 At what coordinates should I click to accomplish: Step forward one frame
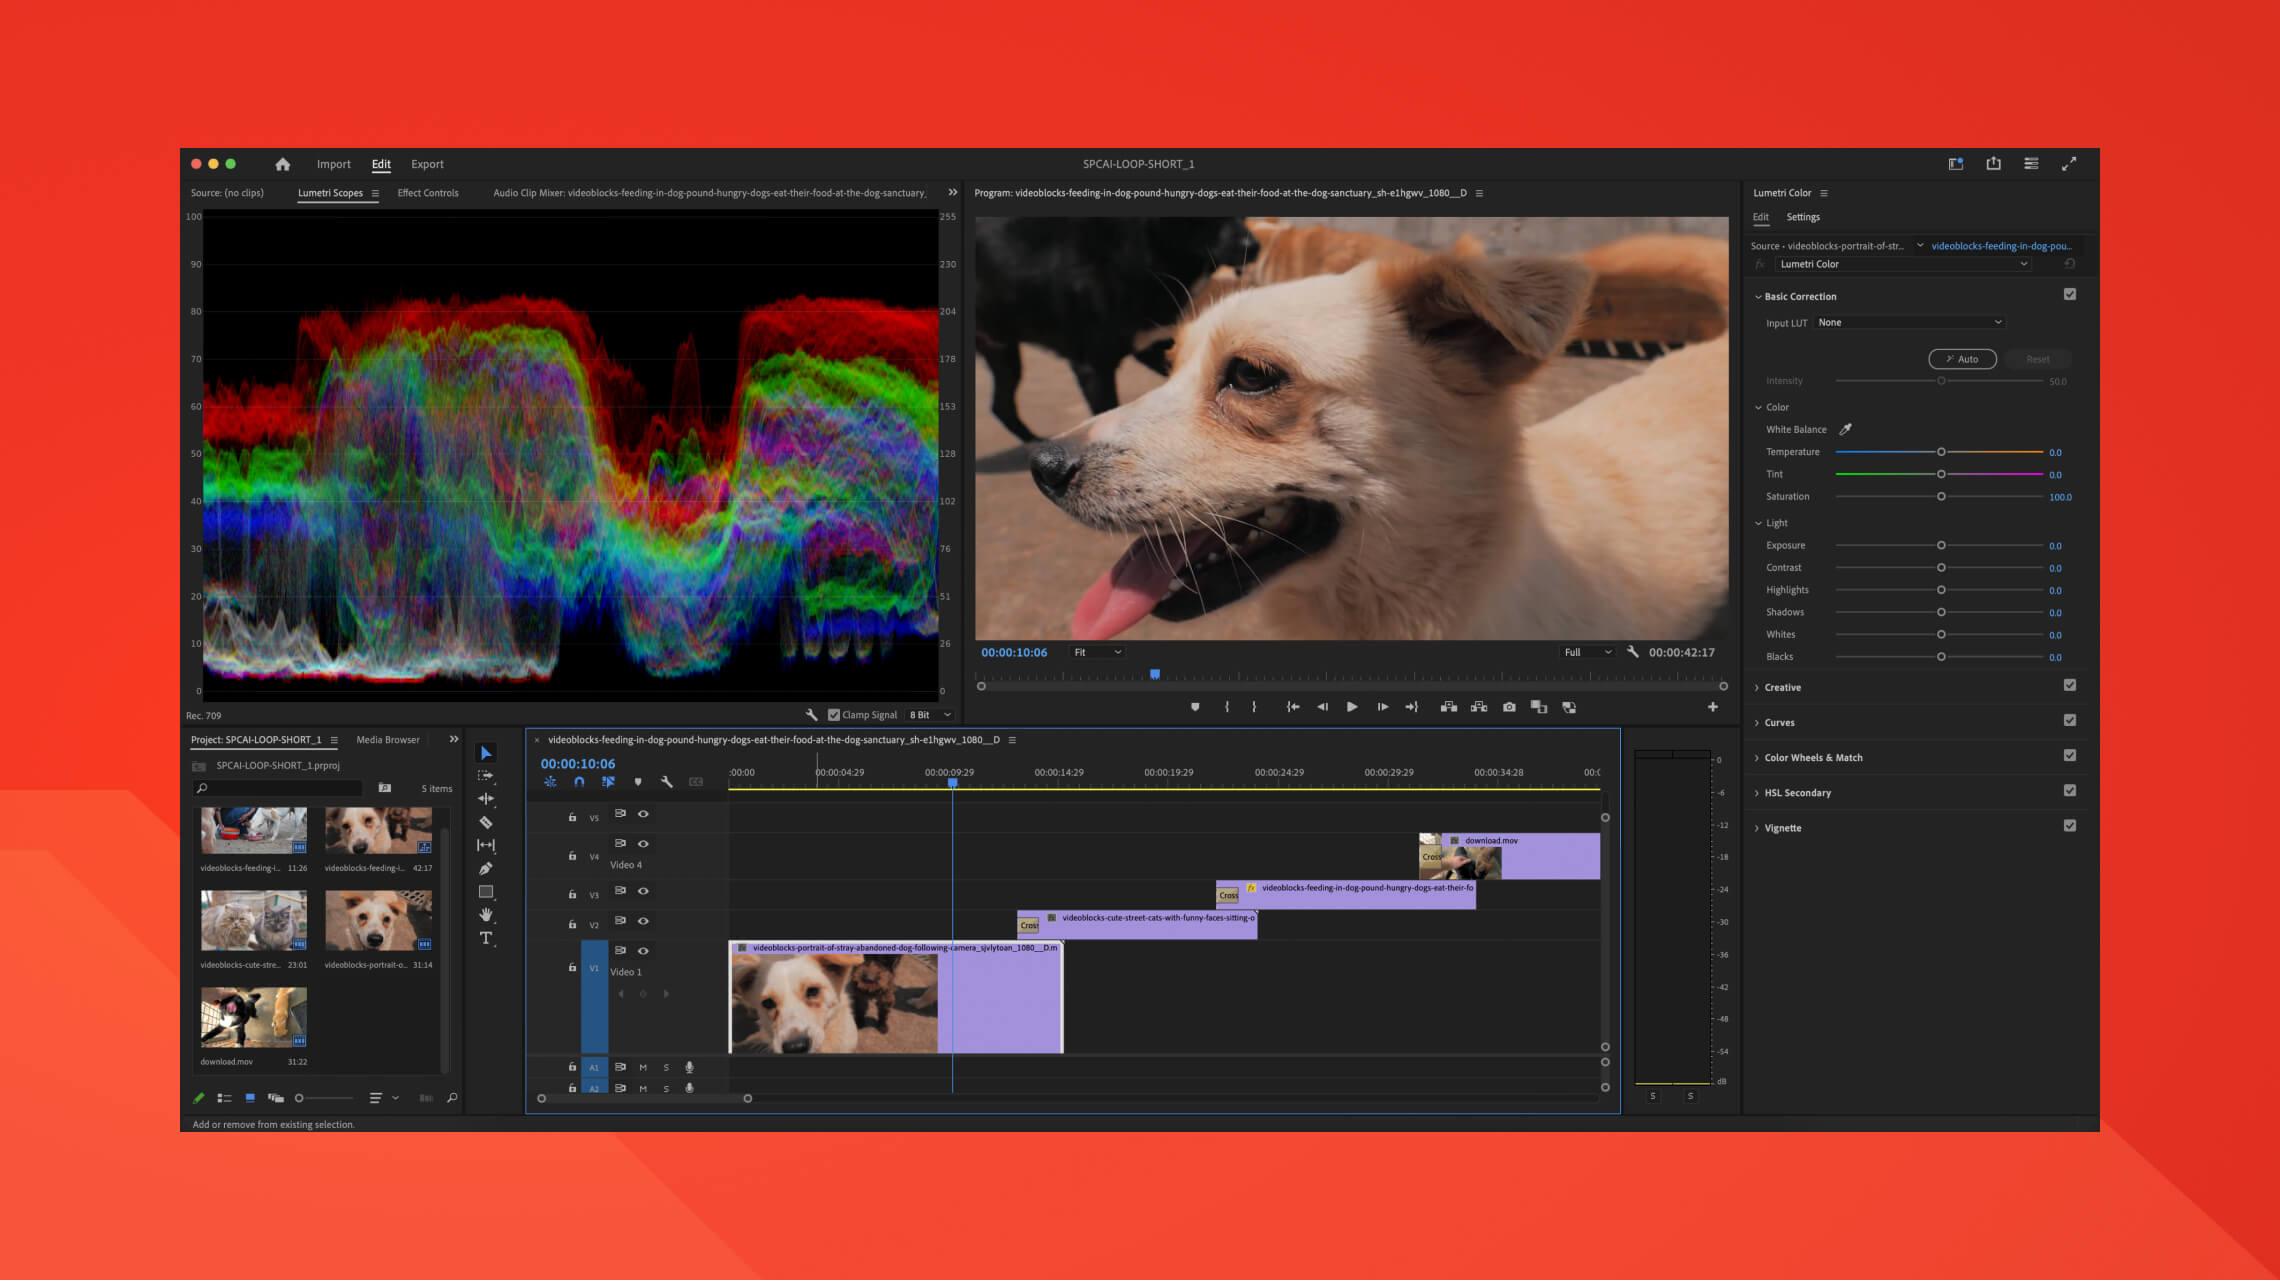[x=1382, y=707]
